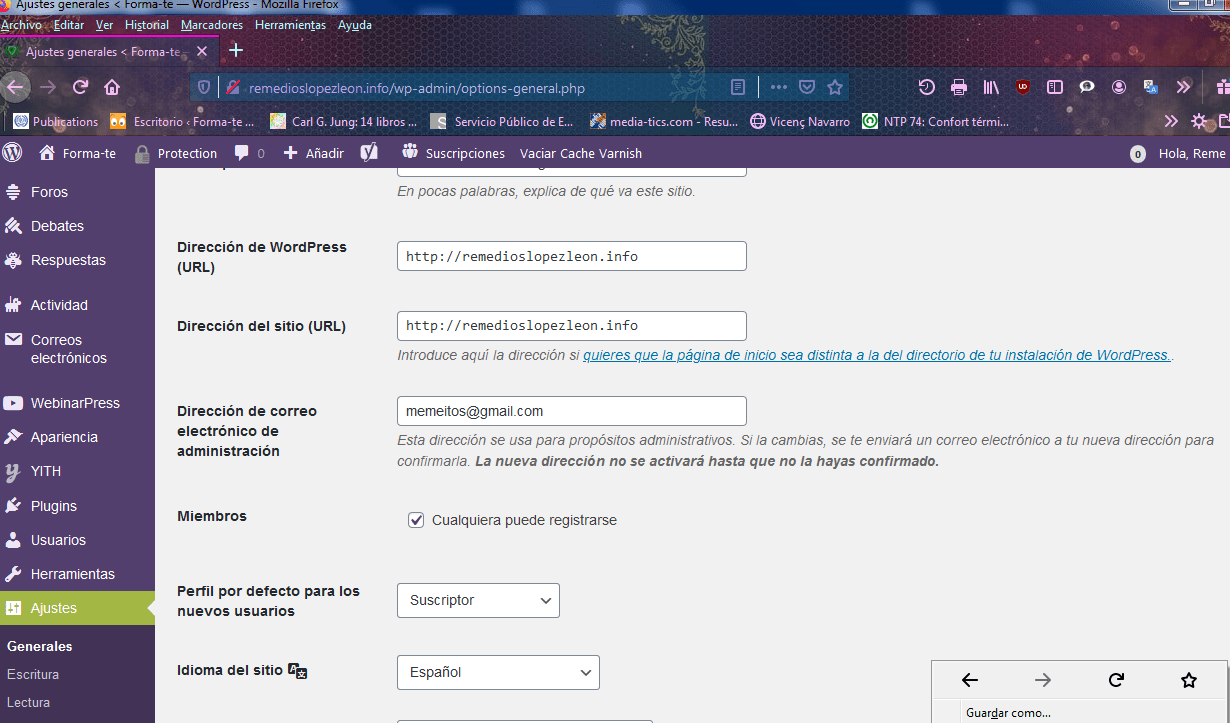Show site tracking protection shield info

pos(204,87)
